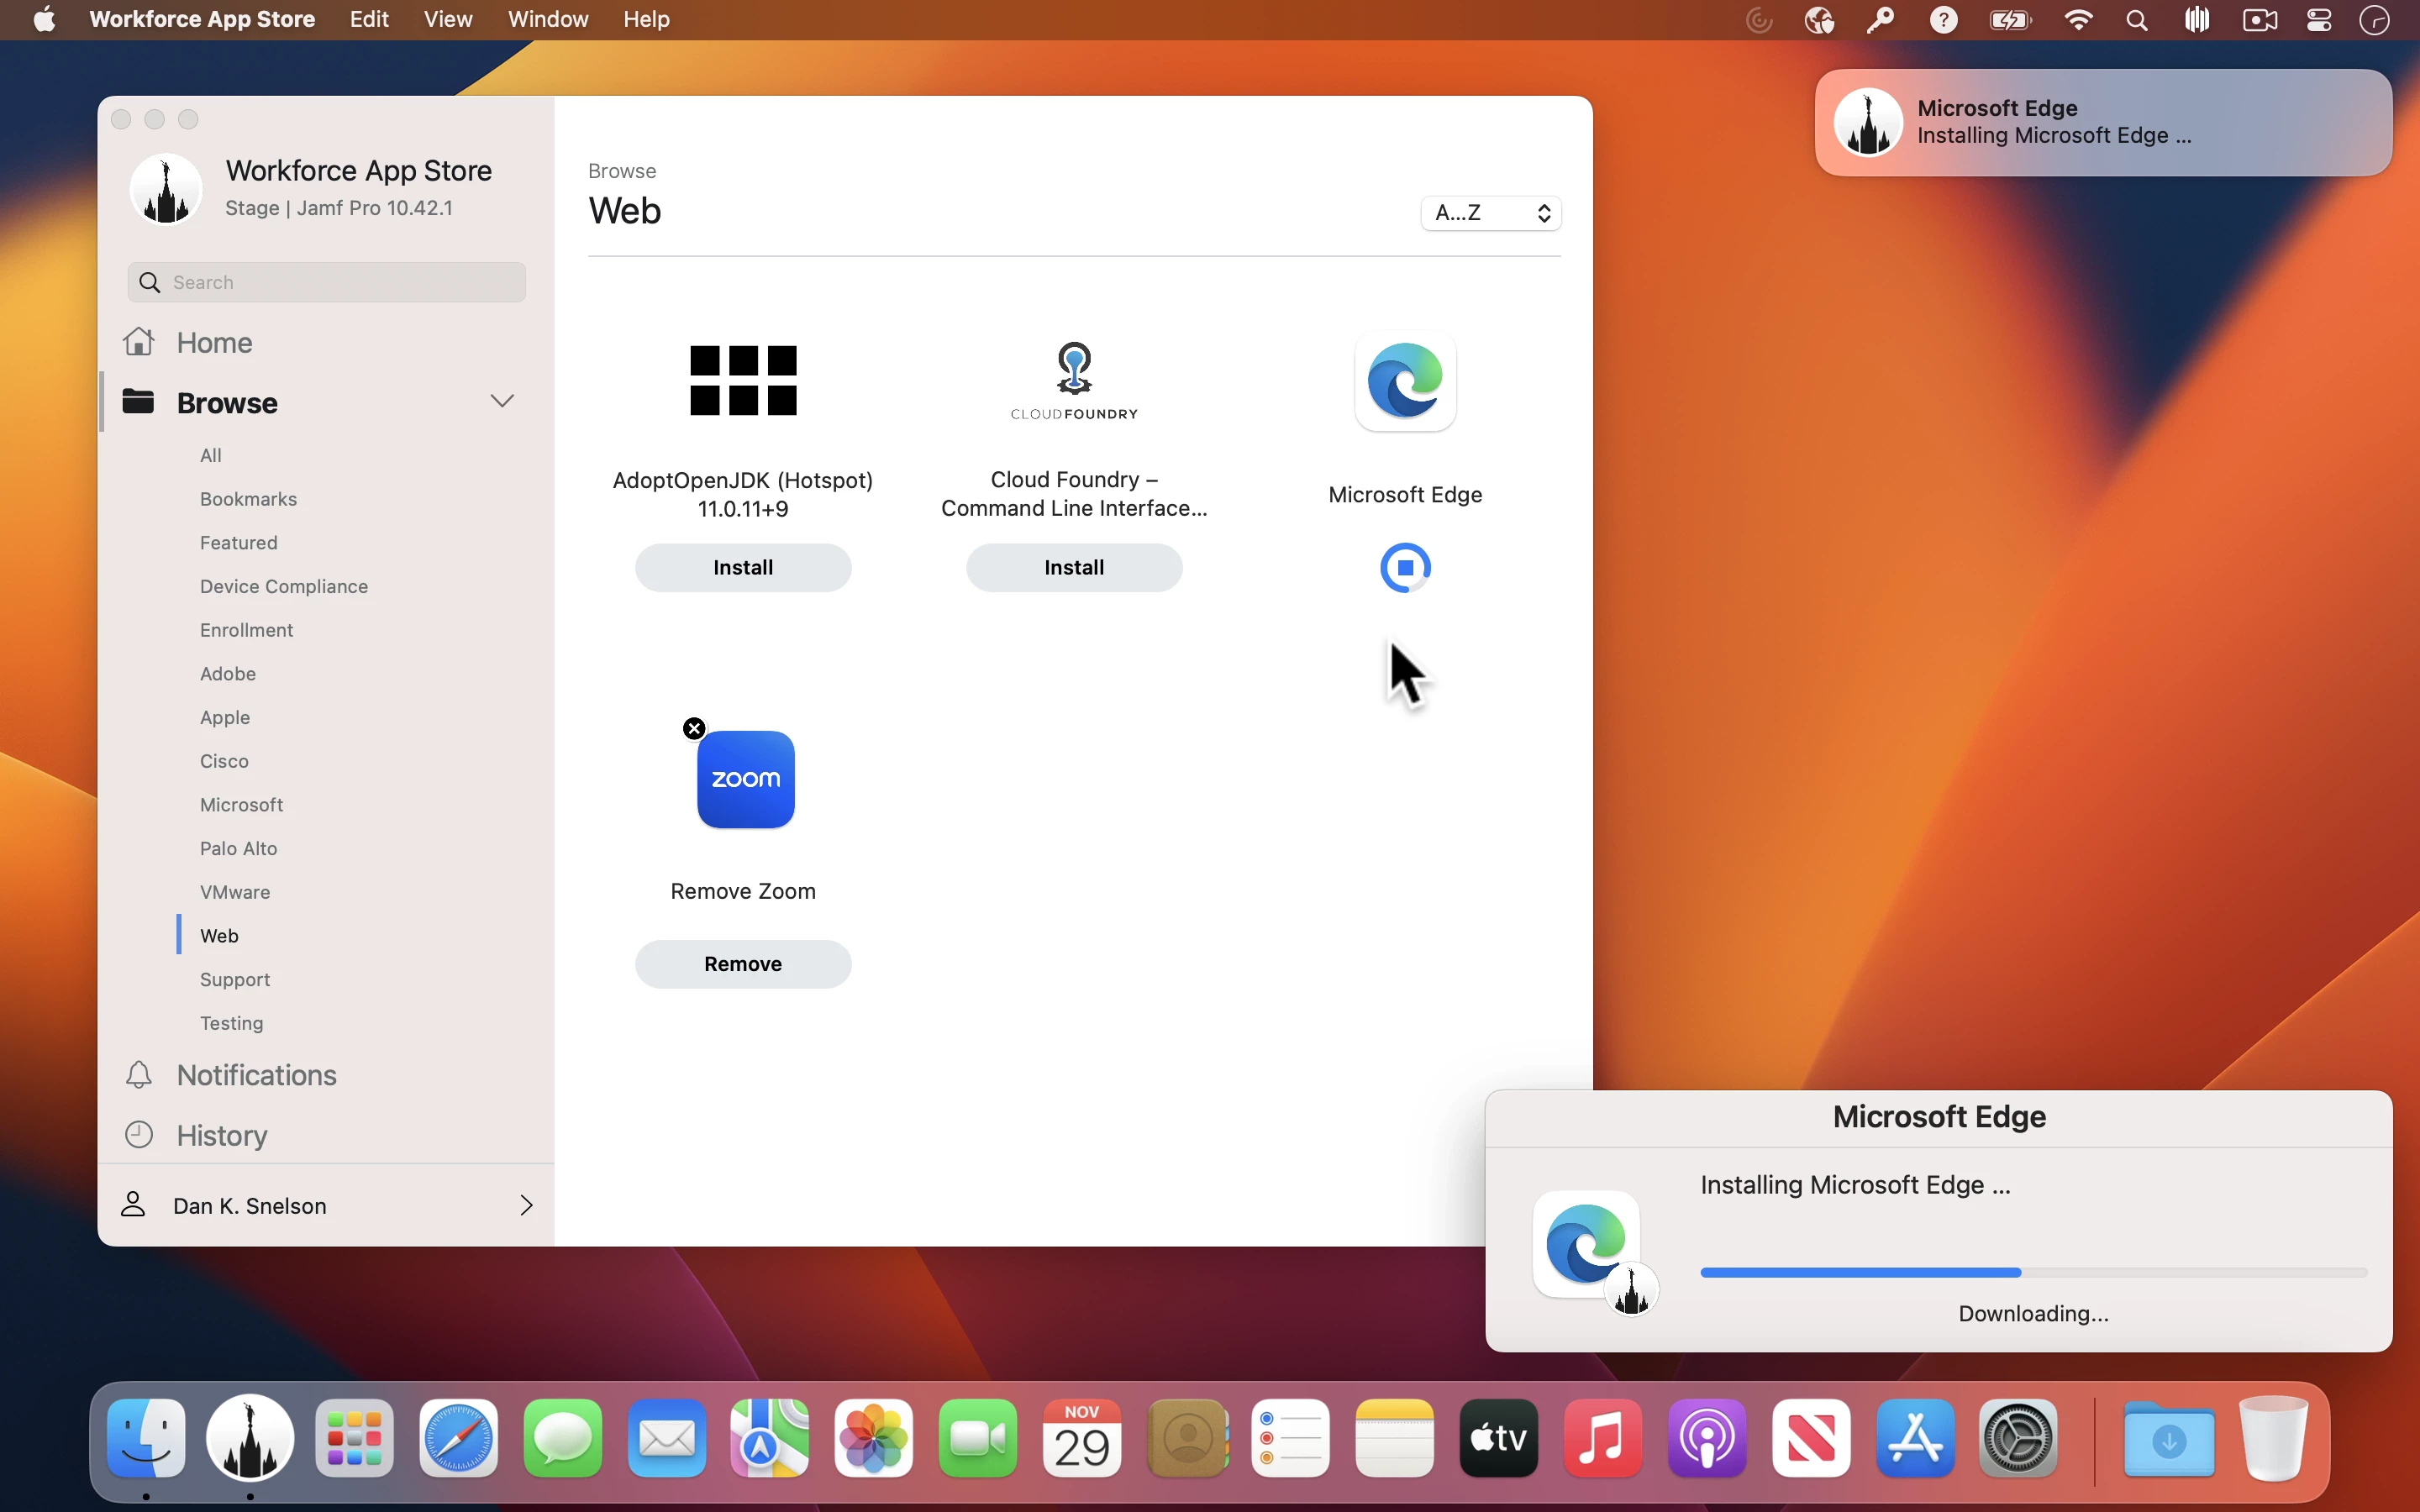Collapse the Browse section chevron
This screenshot has width=2420, height=1512.
[502, 401]
